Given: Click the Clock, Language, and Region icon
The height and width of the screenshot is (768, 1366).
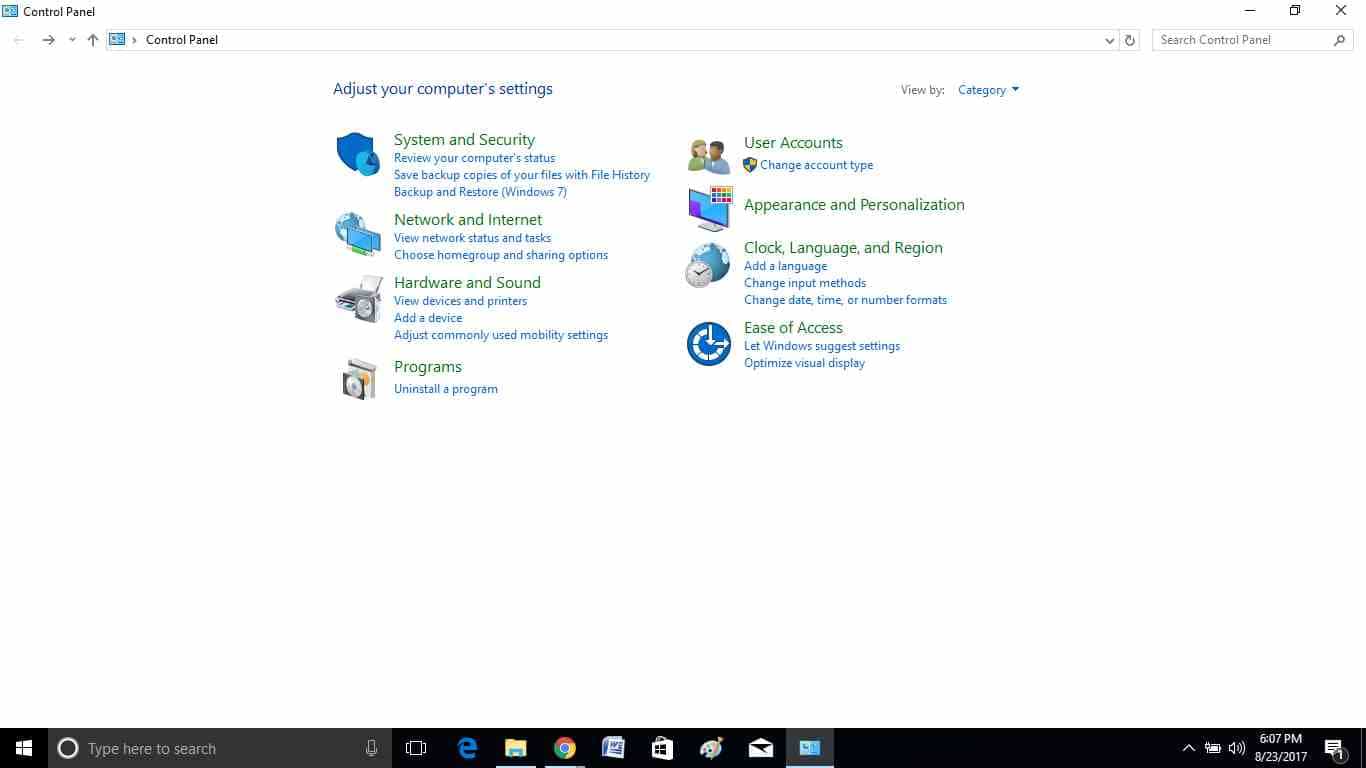Looking at the screenshot, I should point(708,266).
